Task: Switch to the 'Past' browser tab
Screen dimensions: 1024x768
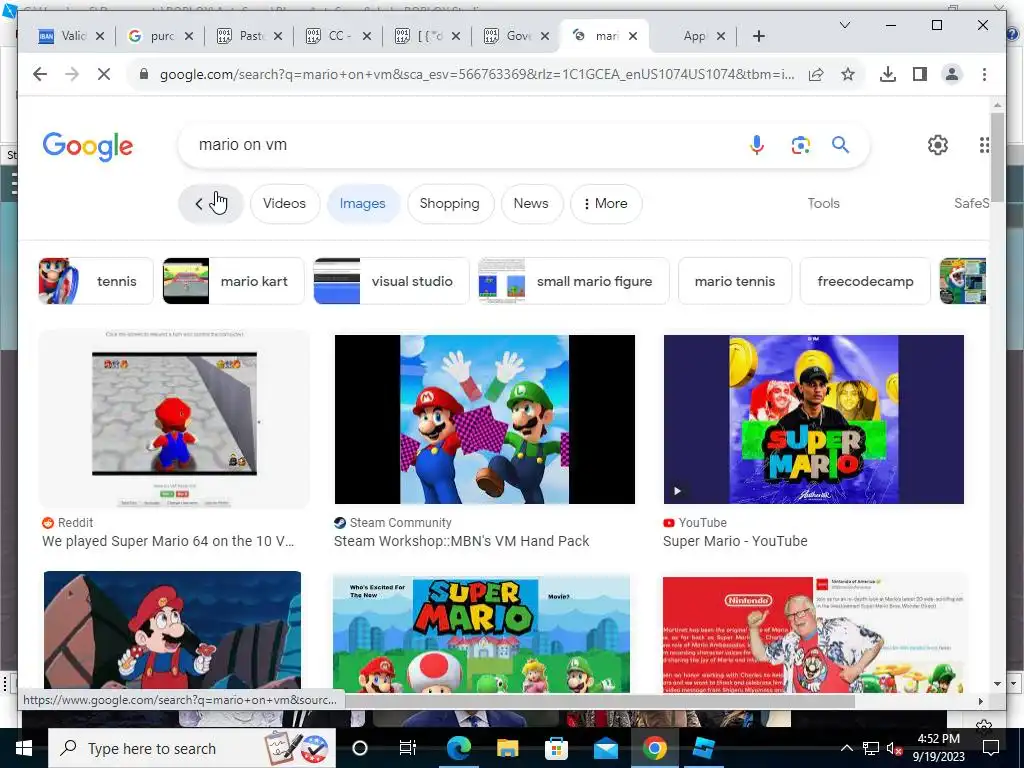Action: 249,36
